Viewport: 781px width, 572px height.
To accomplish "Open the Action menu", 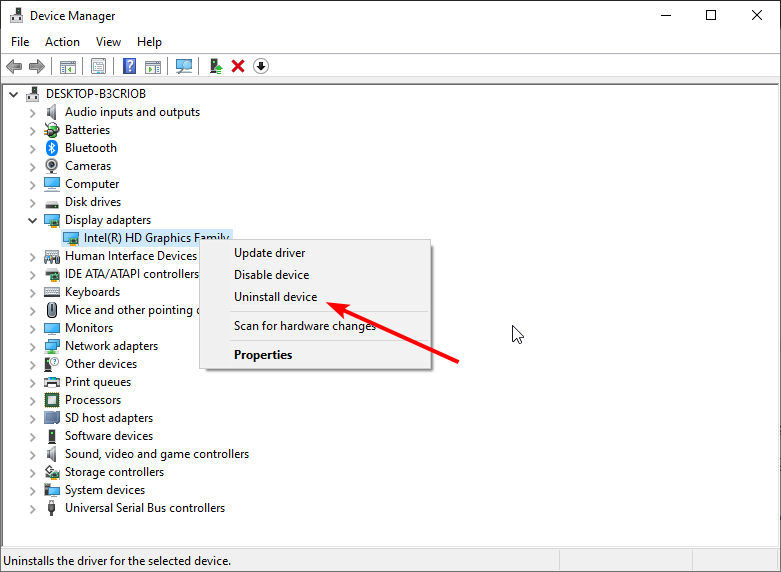I will point(62,42).
